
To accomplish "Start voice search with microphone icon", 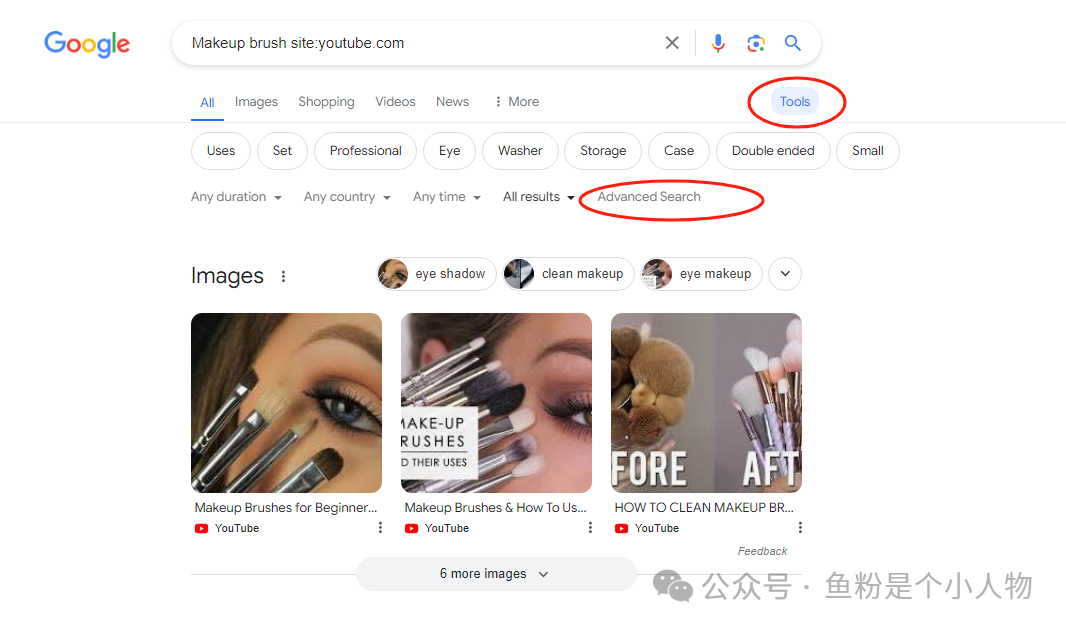I will coord(718,43).
